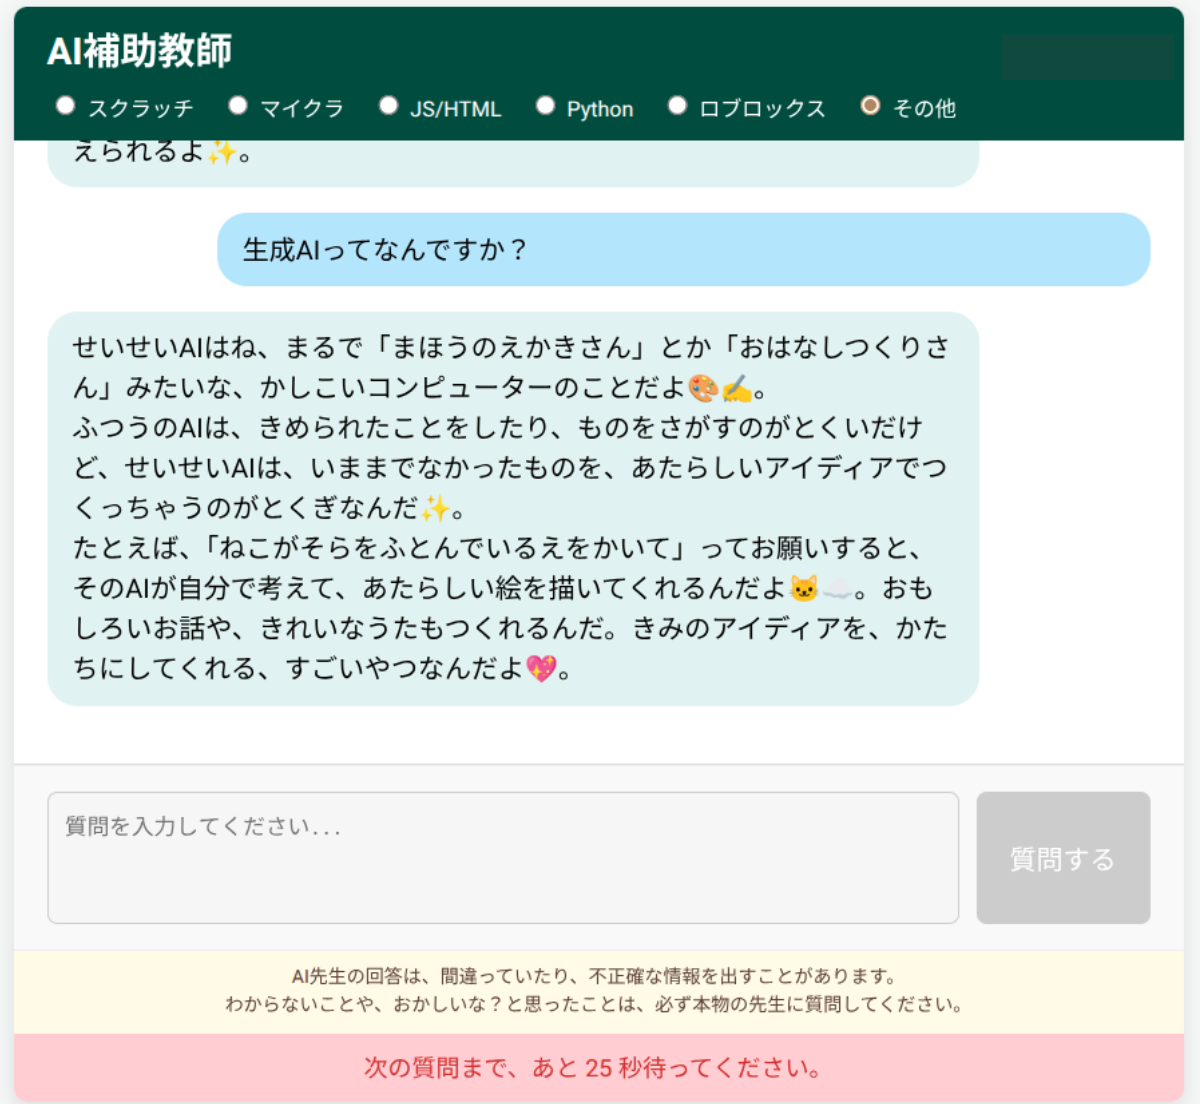
Task: Click the AI補助教師 title heading
Action: (140, 51)
